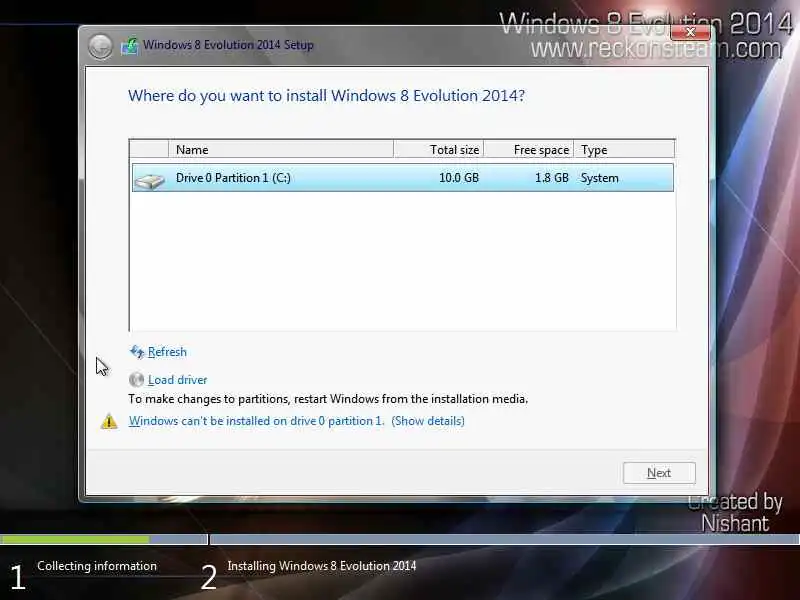This screenshot has height=600, width=800.
Task: Click the Collecting information step label
Action: pos(97,566)
